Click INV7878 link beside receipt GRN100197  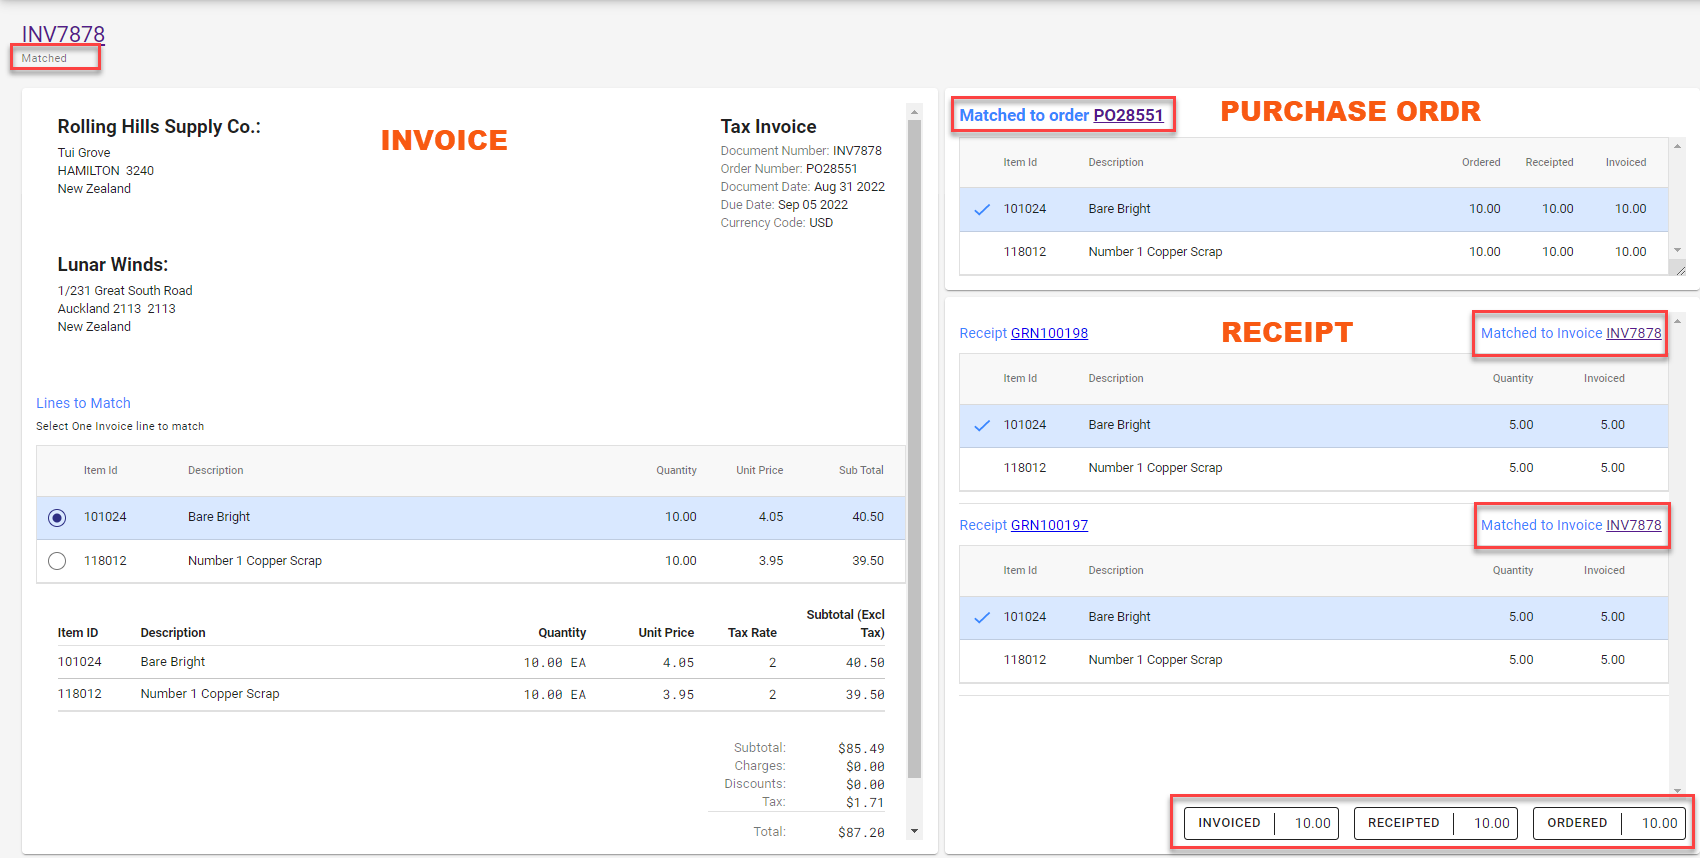(x=1633, y=525)
